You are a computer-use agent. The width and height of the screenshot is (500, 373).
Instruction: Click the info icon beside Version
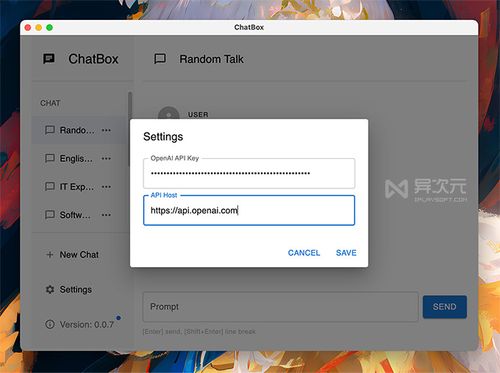[x=50, y=324]
